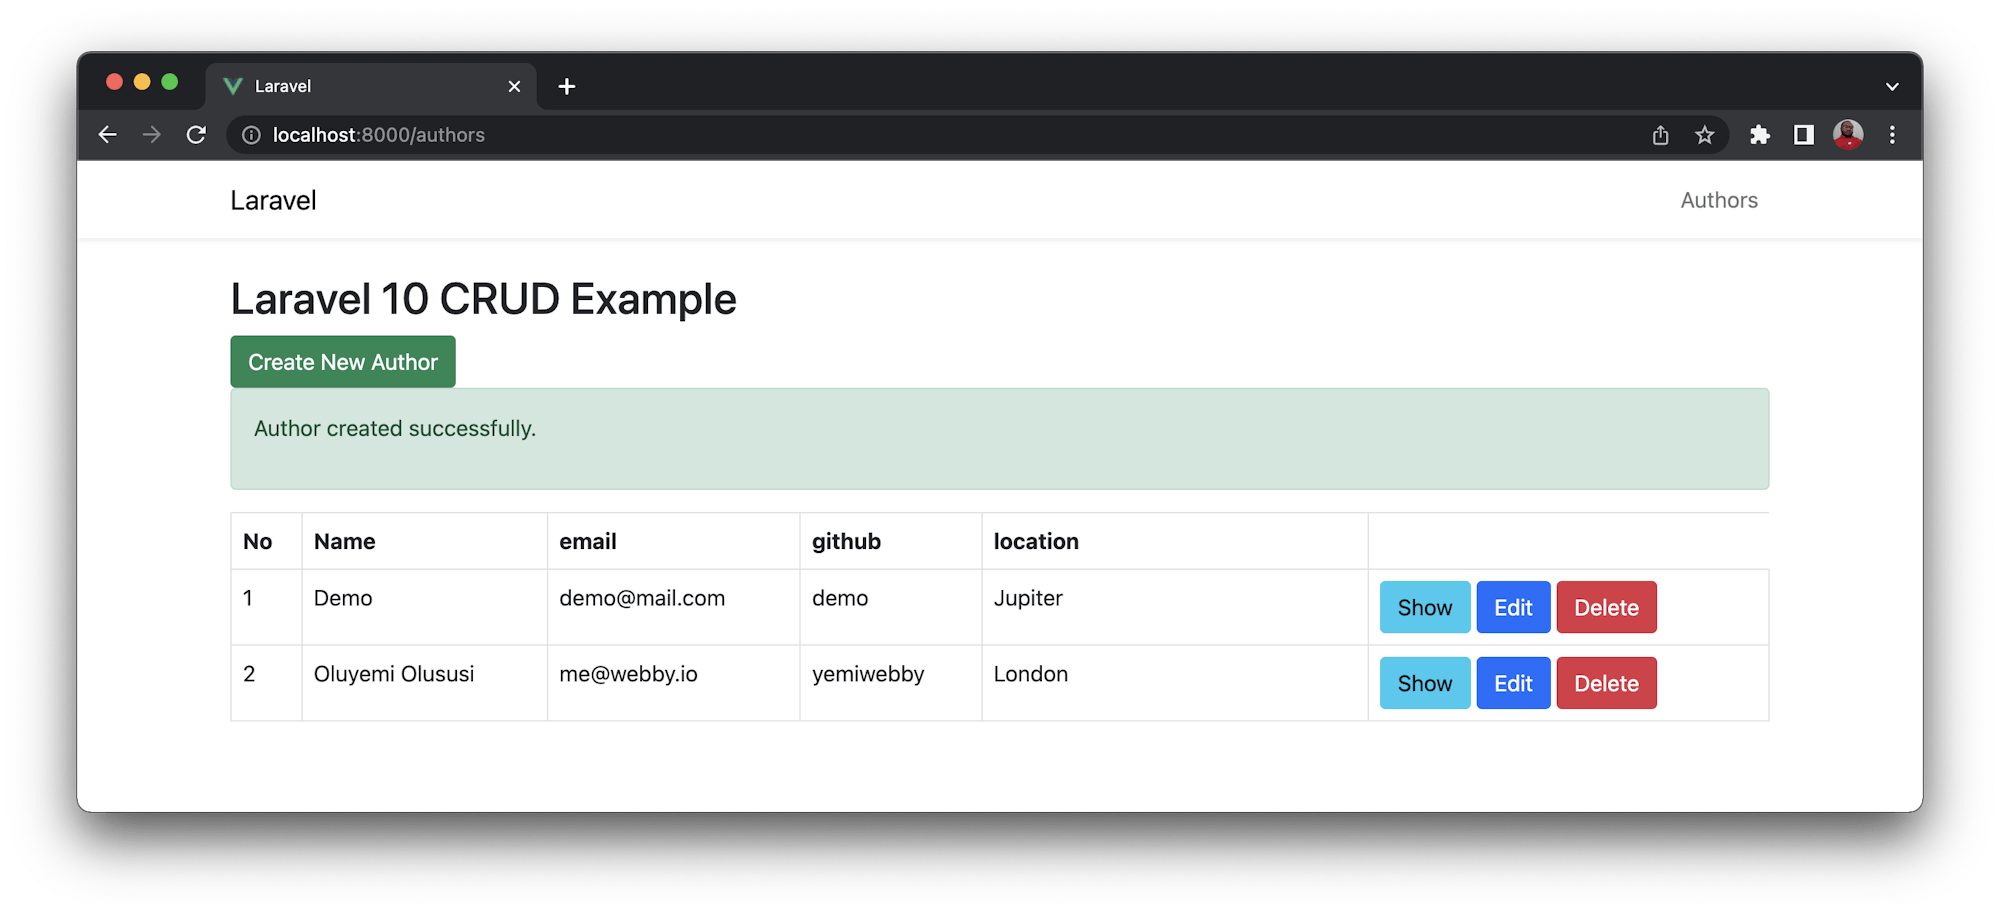This screenshot has height=914, width=2000.
Task: Open the extensions puzzle icon
Action: [x=1759, y=135]
